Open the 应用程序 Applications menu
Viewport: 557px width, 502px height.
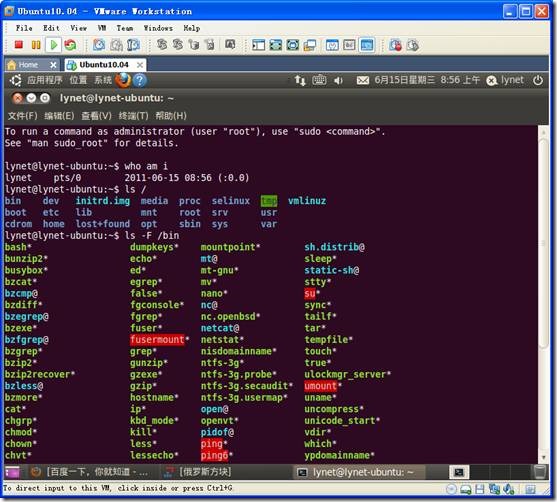(45, 80)
